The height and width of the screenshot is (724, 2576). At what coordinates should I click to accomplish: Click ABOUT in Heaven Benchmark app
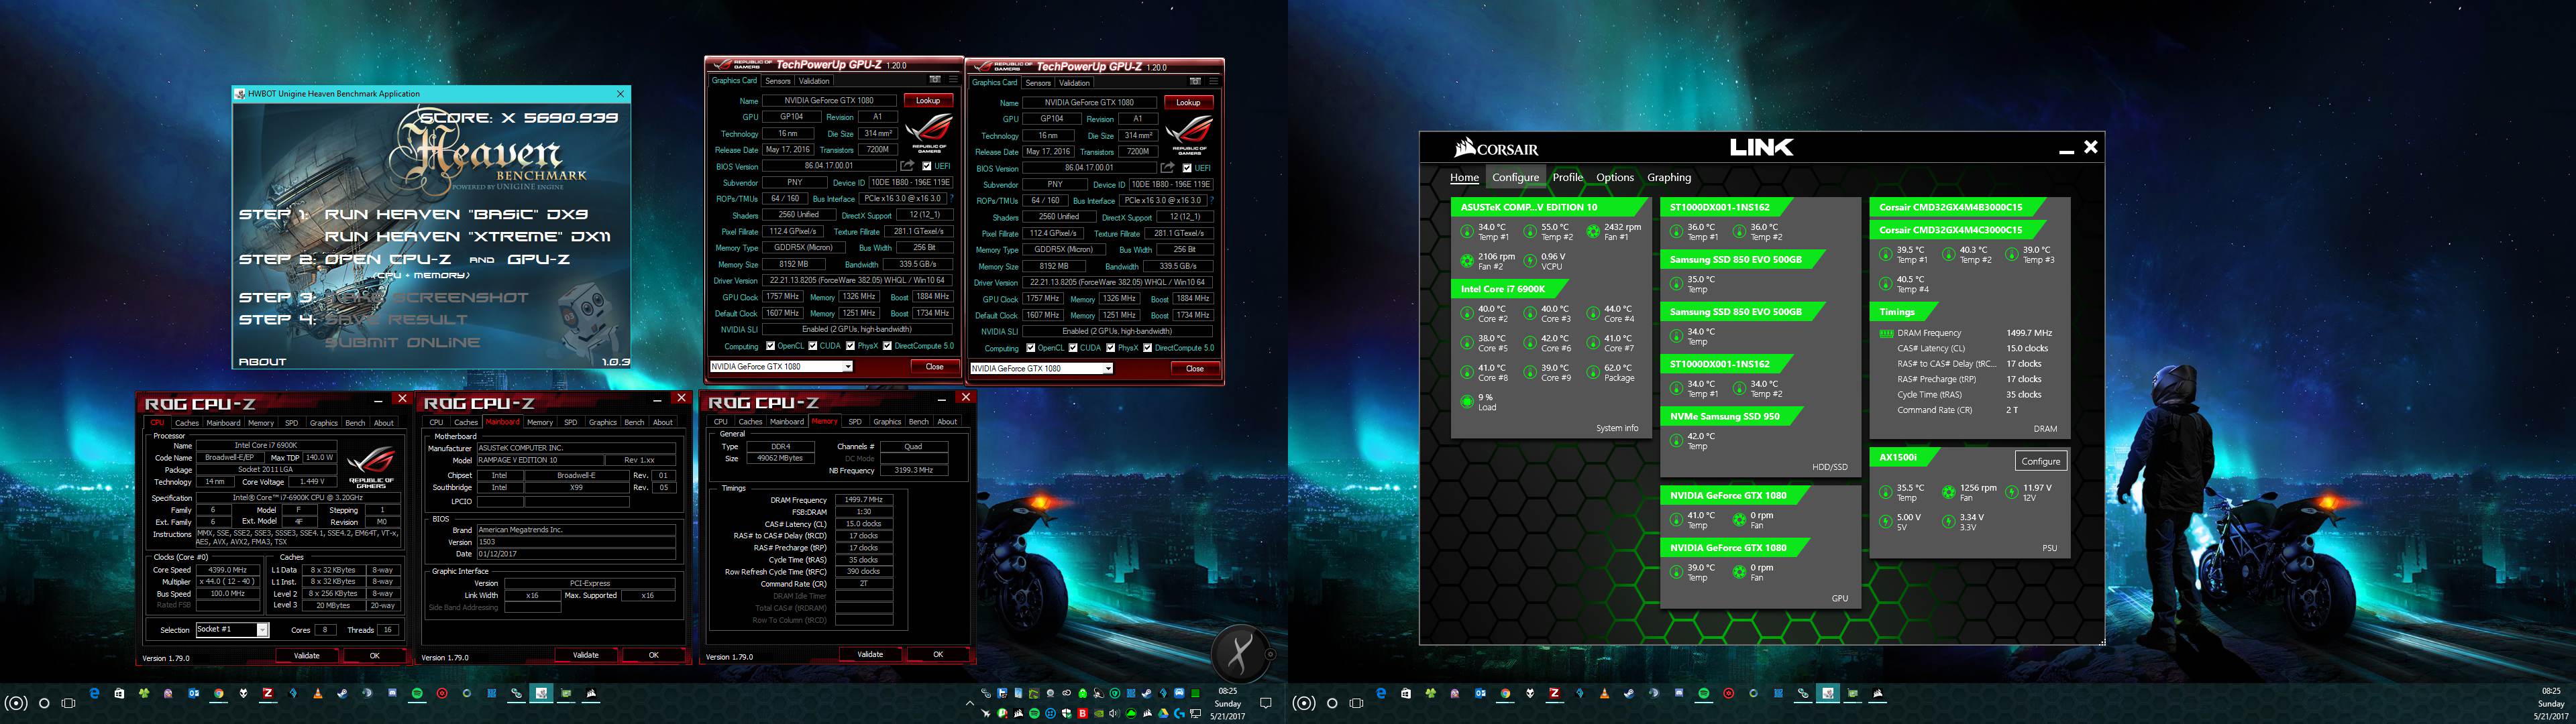click(262, 361)
